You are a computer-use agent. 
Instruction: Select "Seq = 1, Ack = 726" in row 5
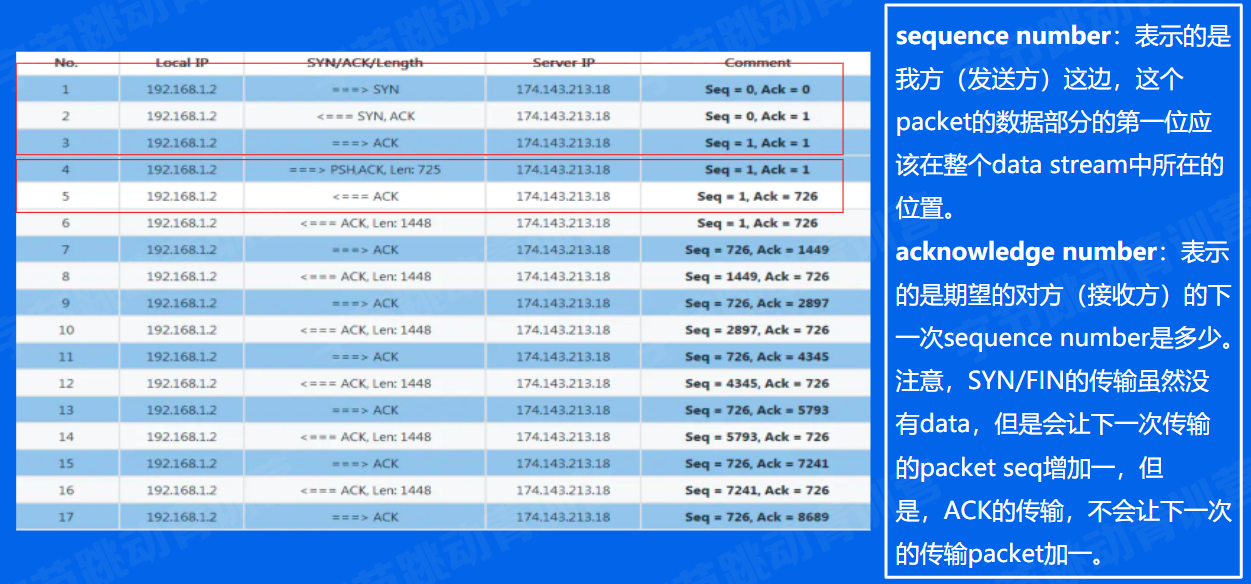coord(757,196)
